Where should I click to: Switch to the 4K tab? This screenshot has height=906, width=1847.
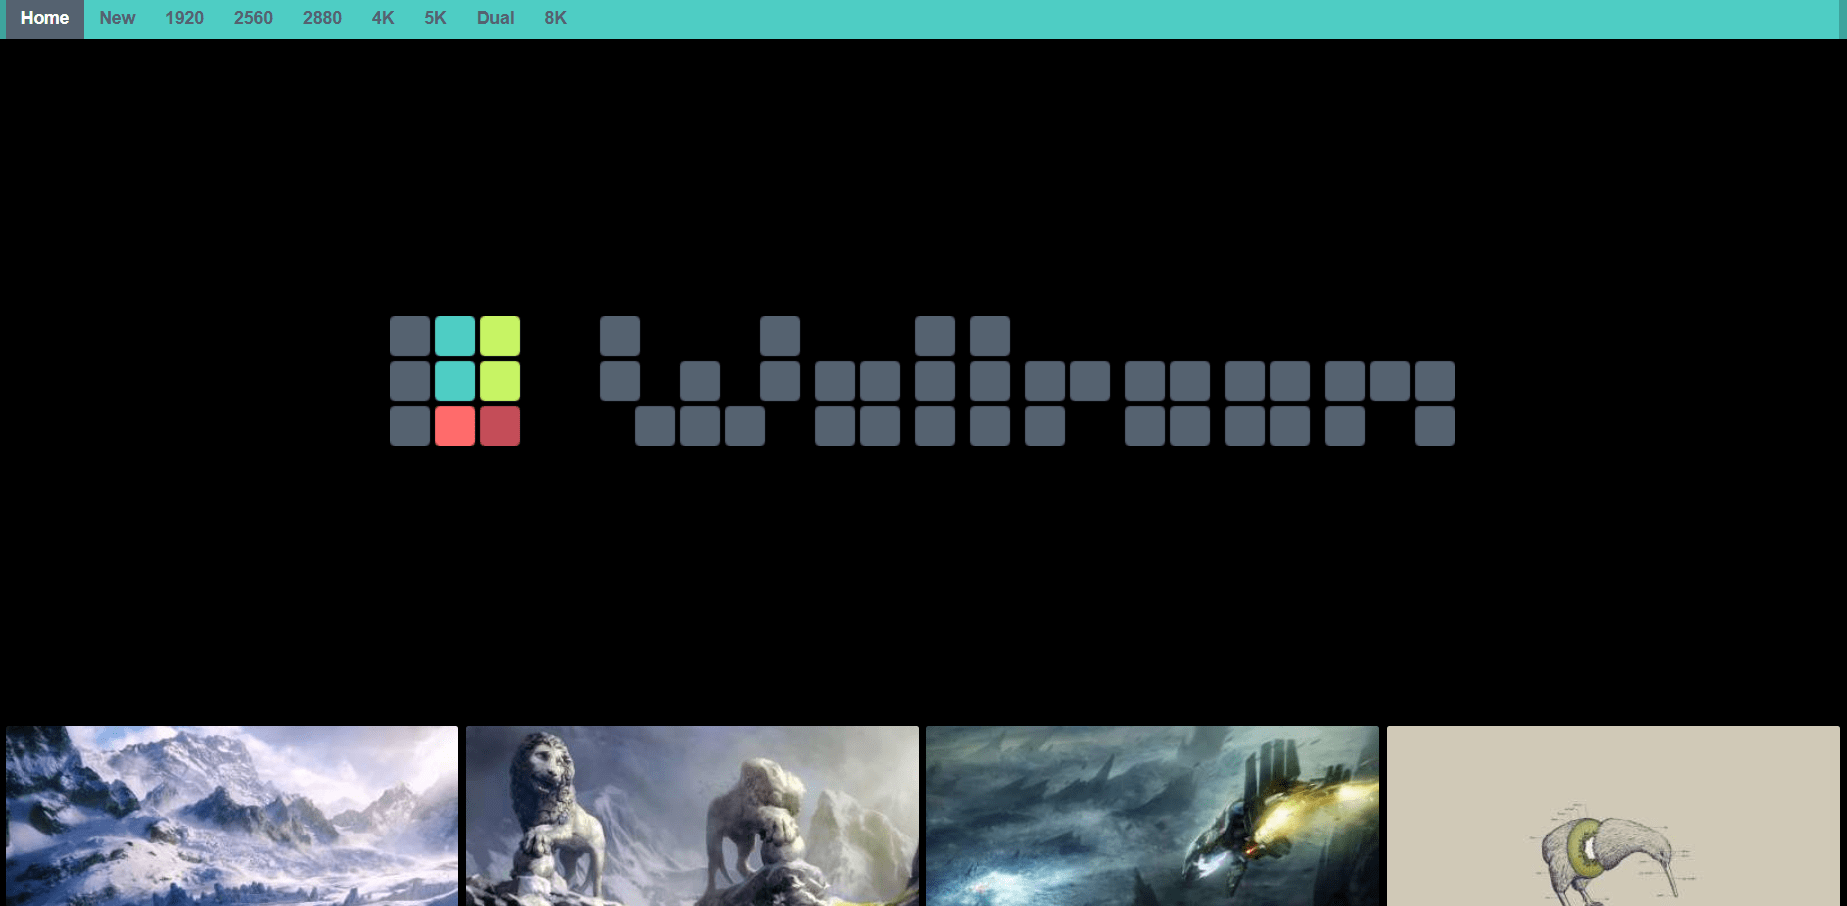[383, 18]
